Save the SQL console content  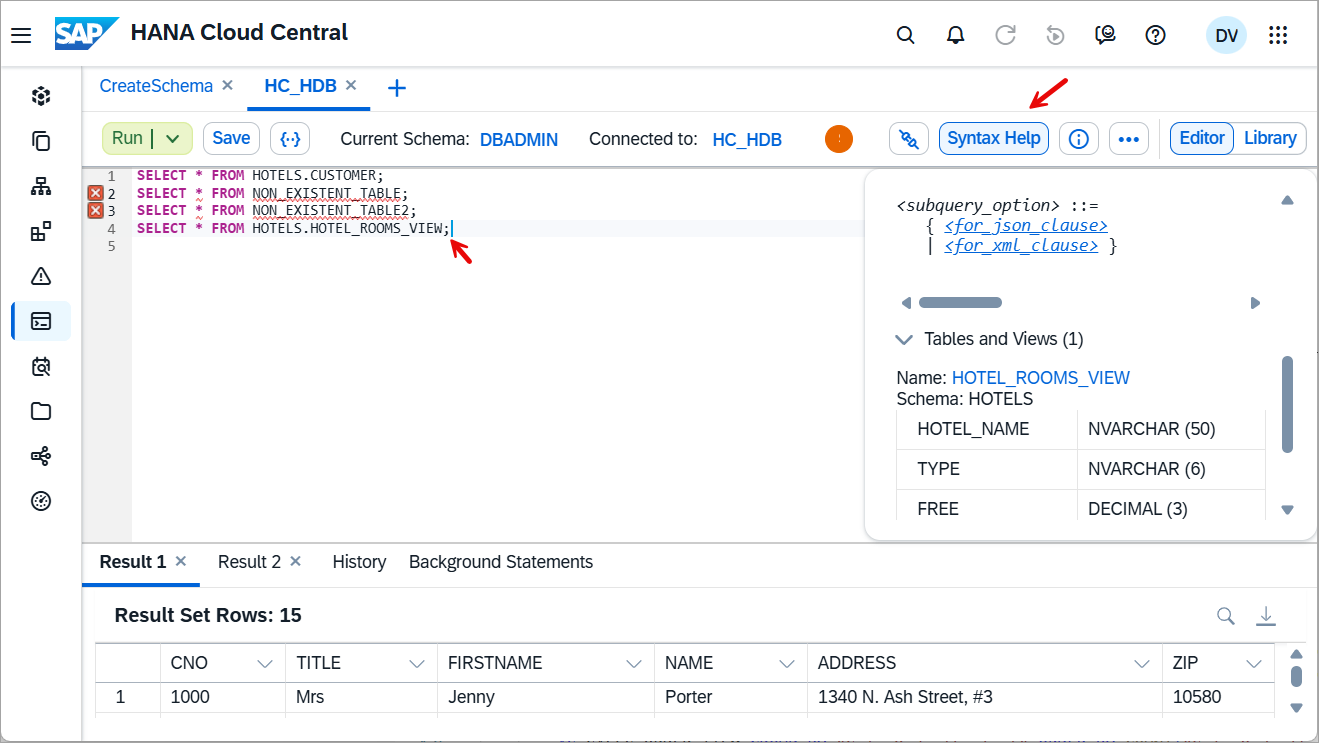point(232,139)
